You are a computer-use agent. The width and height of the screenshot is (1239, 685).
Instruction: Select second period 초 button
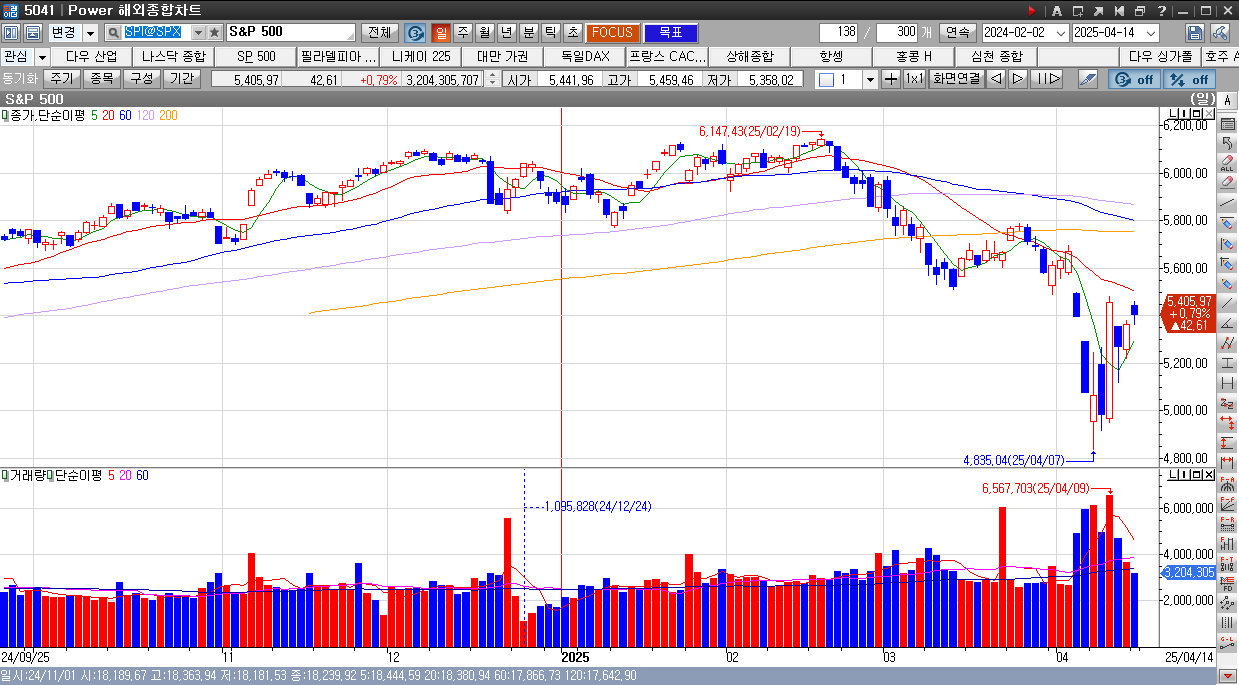[x=572, y=33]
